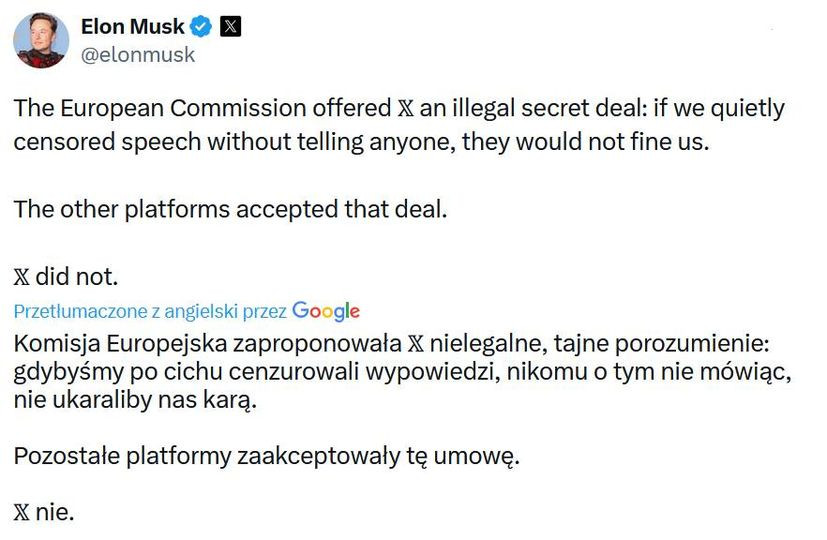The height and width of the screenshot is (540, 827).
Task: Click the blue verified checkmark badge
Action: click(201, 26)
